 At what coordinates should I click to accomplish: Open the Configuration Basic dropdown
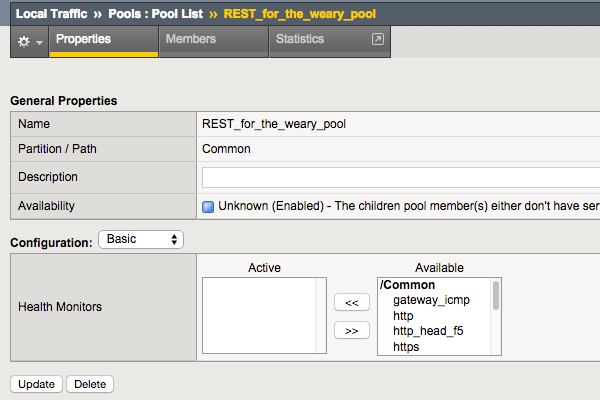[141, 240]
